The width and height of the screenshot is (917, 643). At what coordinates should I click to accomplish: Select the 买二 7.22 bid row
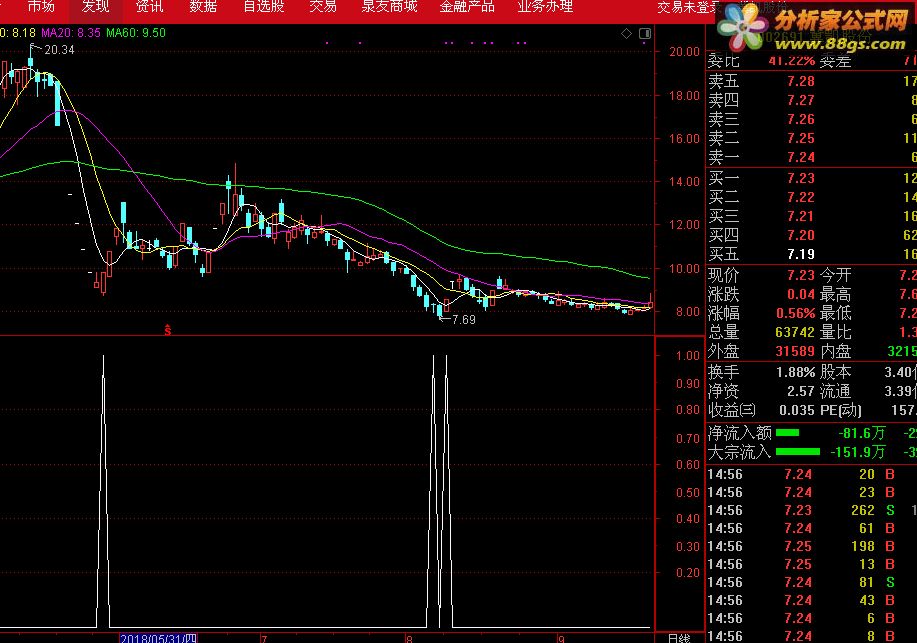click(x=811, y=197)
